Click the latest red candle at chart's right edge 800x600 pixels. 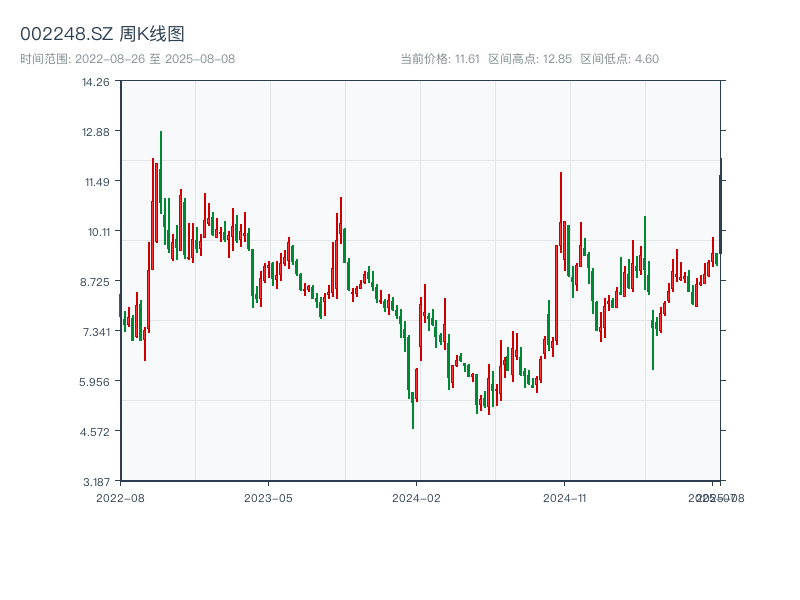pos(720,206)
